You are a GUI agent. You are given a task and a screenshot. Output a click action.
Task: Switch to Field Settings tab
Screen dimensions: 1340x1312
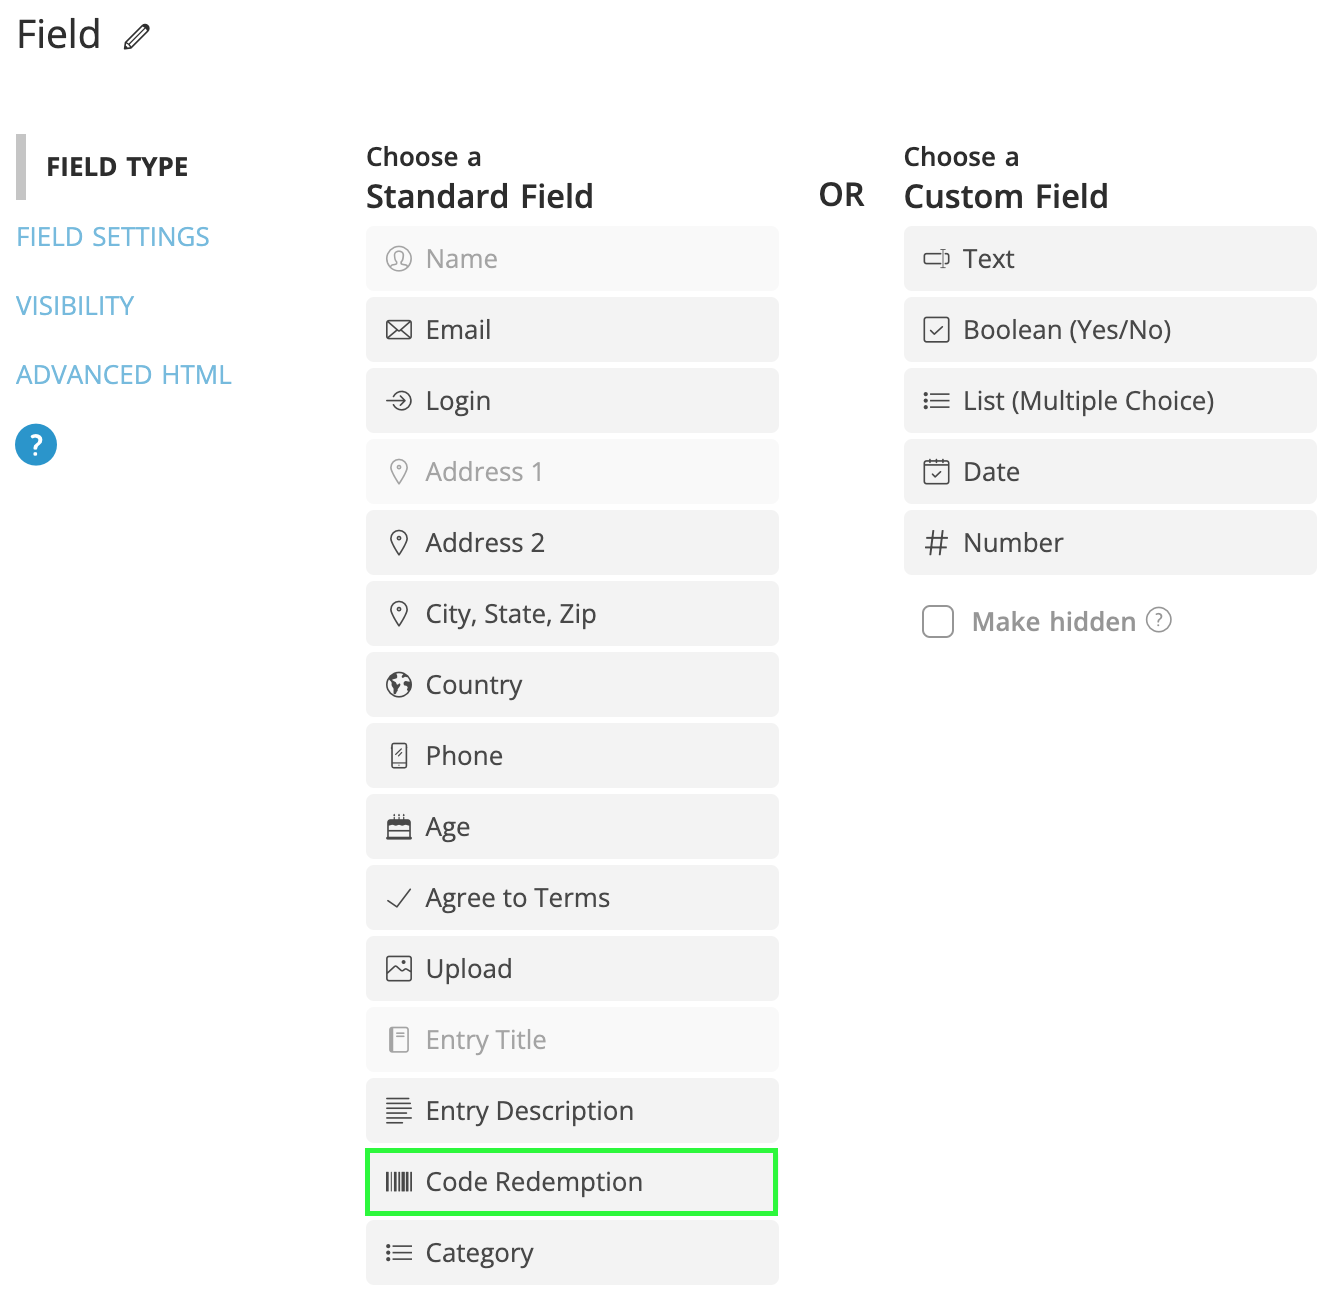click(x=113, y=237)
